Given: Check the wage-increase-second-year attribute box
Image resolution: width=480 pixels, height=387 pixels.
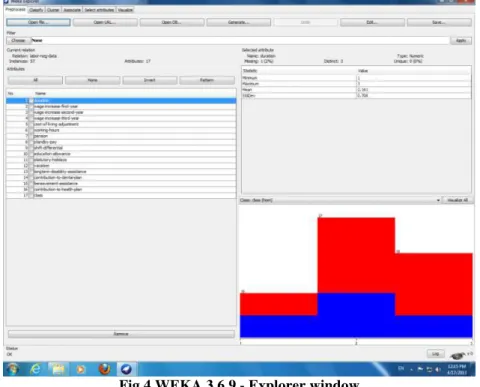Looking at the screenshot, I should coord(31,112).
